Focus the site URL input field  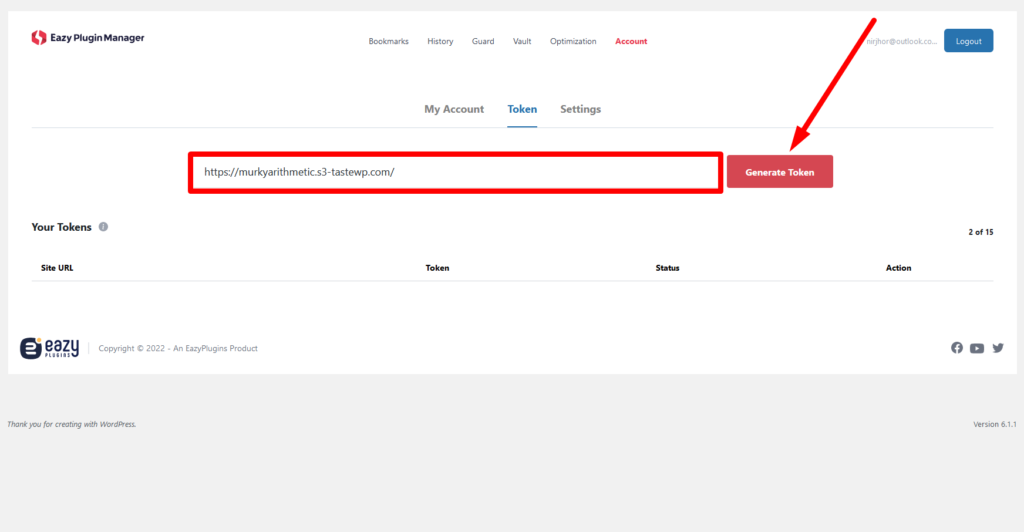[x=456, y=172]
